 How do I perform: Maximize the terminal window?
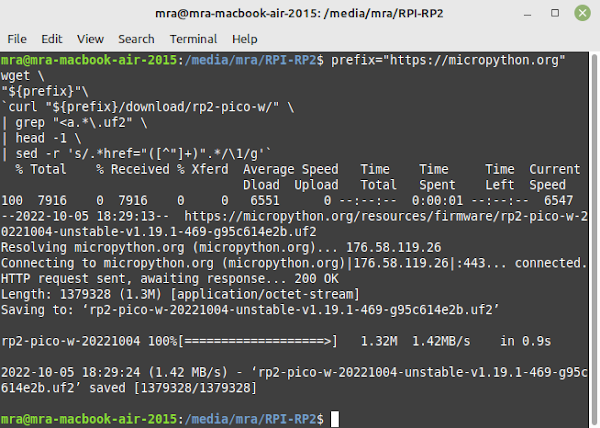(x=555, y=13)
